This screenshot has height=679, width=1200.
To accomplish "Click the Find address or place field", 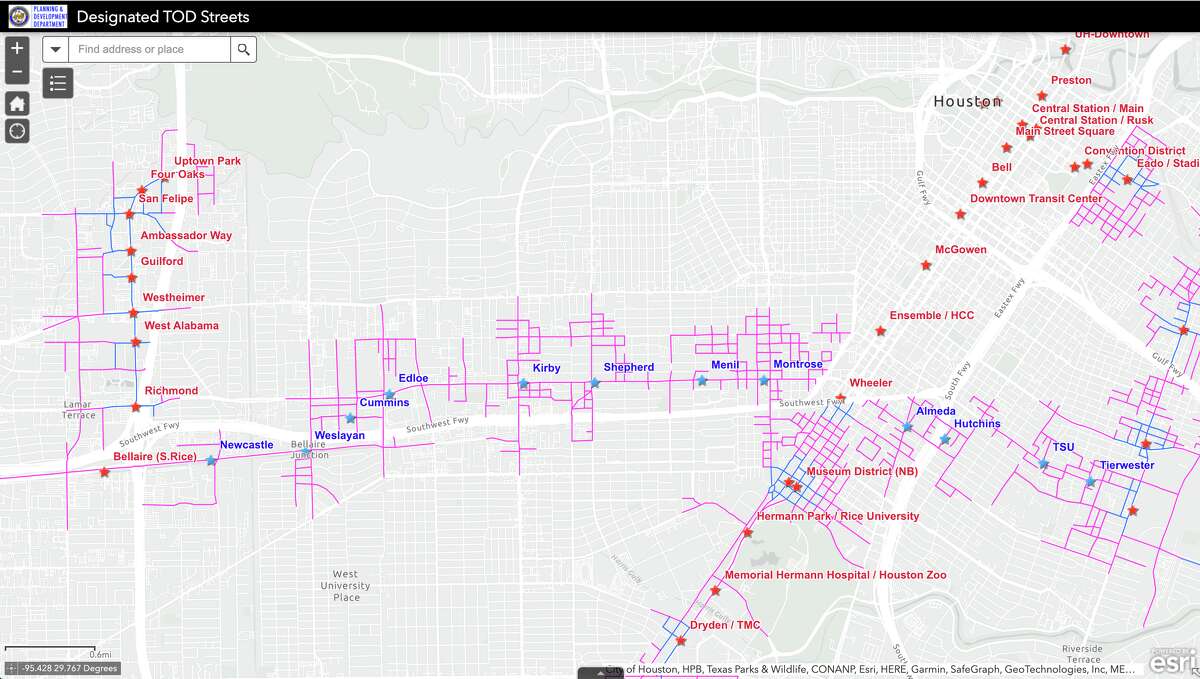I will click(145, 48).
